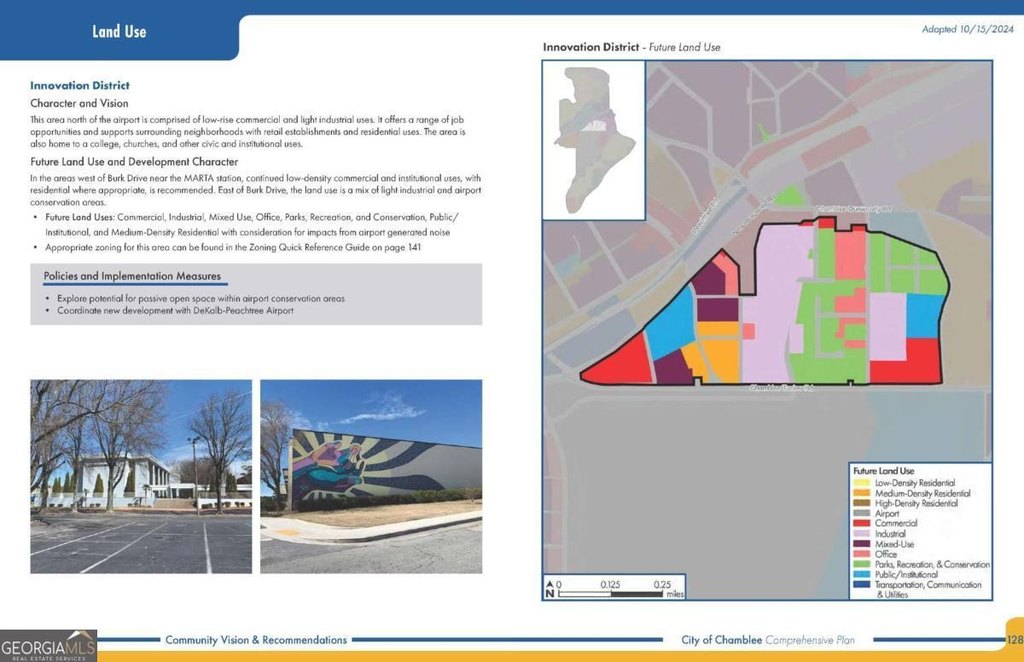1024x662 pixels.
Task: Click the Georgia MLS logo
Action: pyautogui.click(x=48, y=645)
